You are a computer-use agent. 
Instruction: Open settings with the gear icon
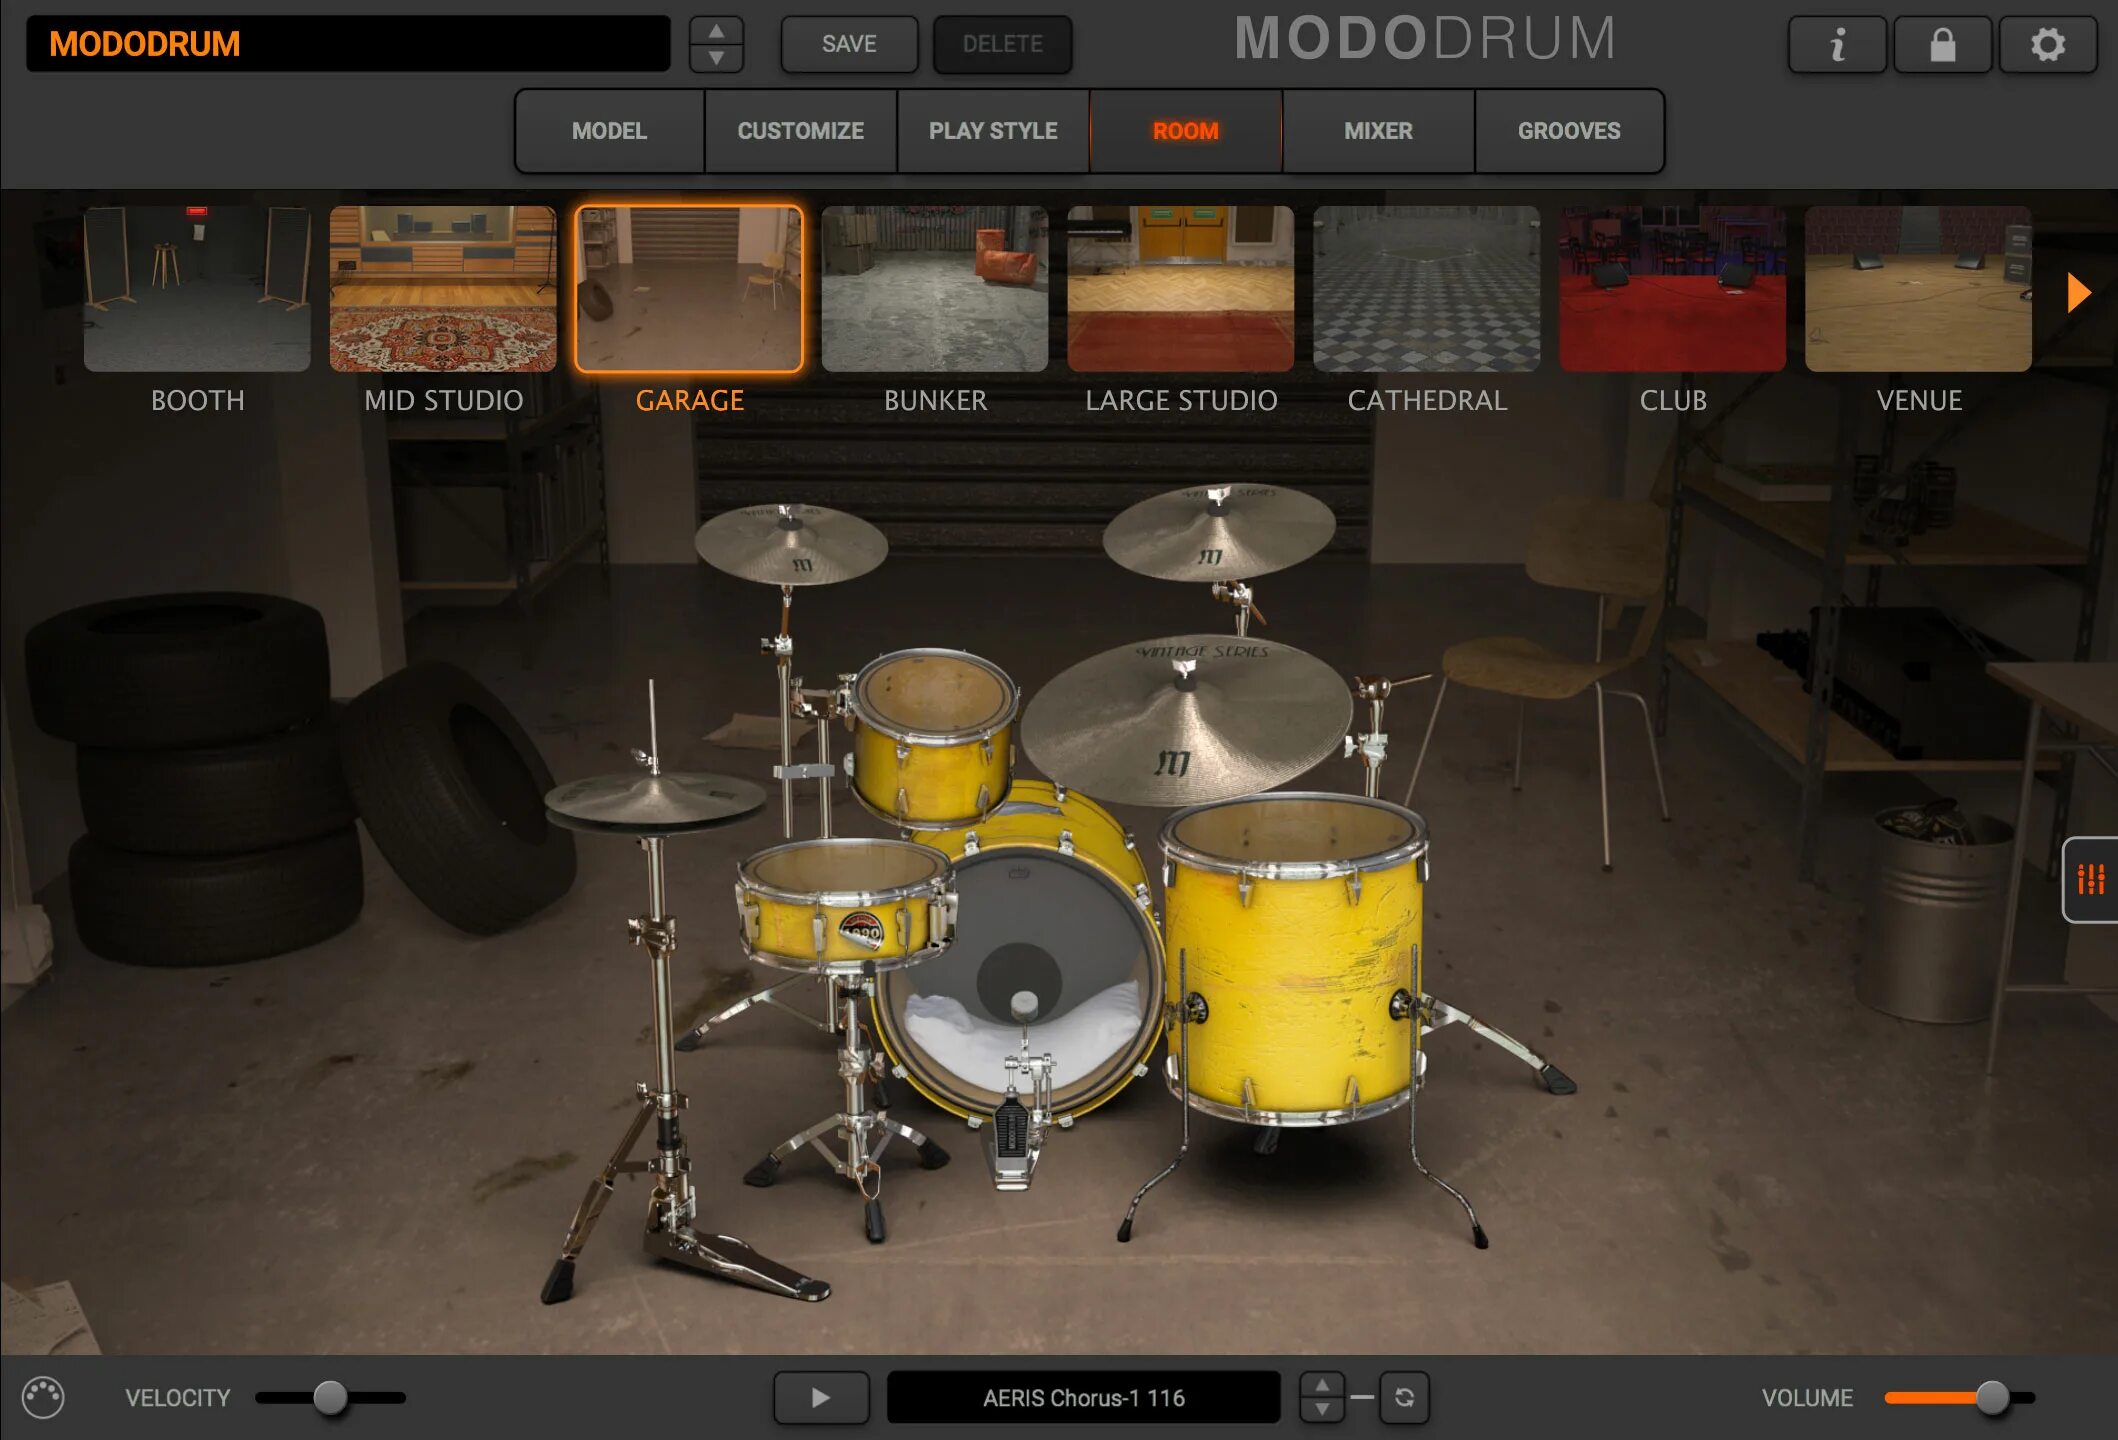(2047, 45)
